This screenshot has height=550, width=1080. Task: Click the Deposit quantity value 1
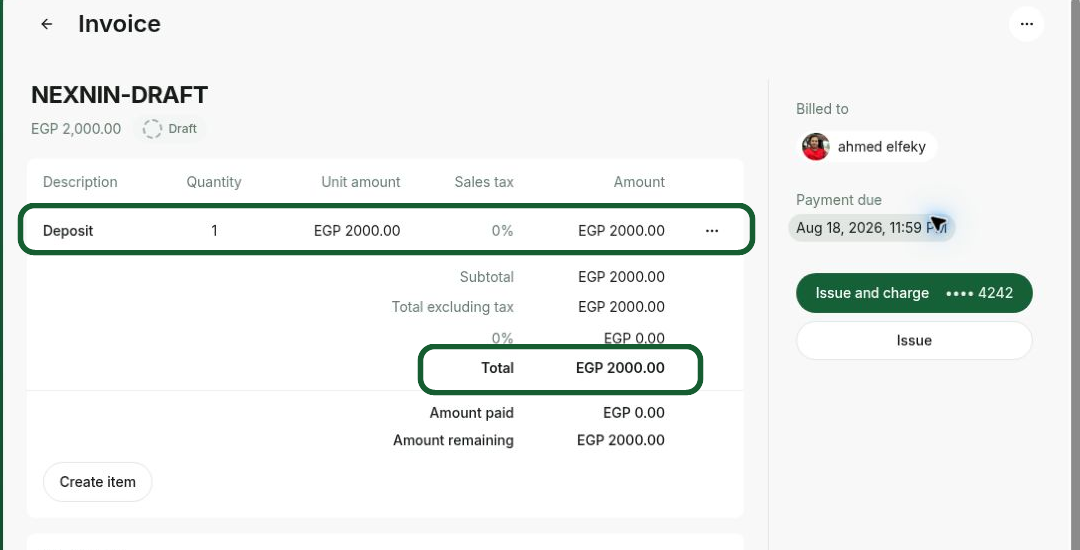214,231
